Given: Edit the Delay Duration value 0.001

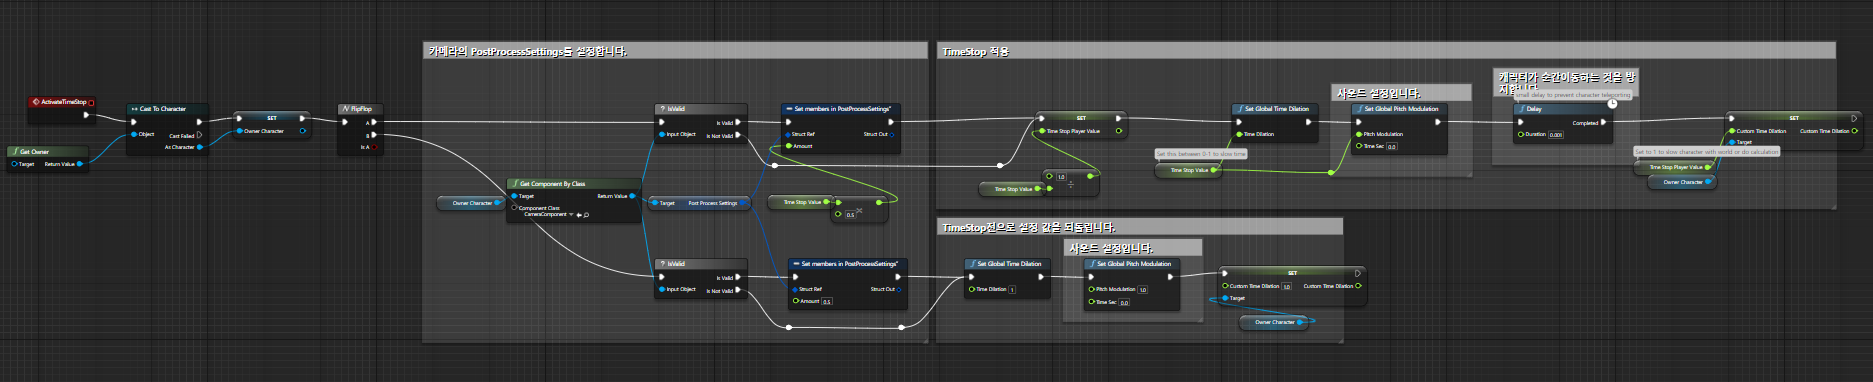Looking at the screenshot, I should click(x=1556, y=134).
